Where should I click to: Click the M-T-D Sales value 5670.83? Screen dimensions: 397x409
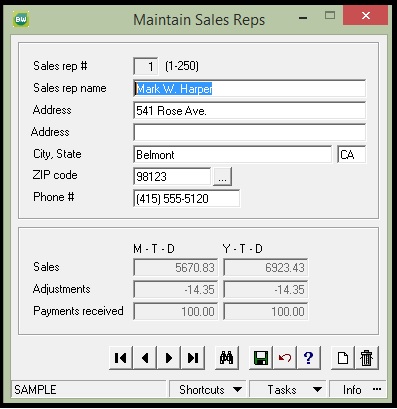point(176,267)
